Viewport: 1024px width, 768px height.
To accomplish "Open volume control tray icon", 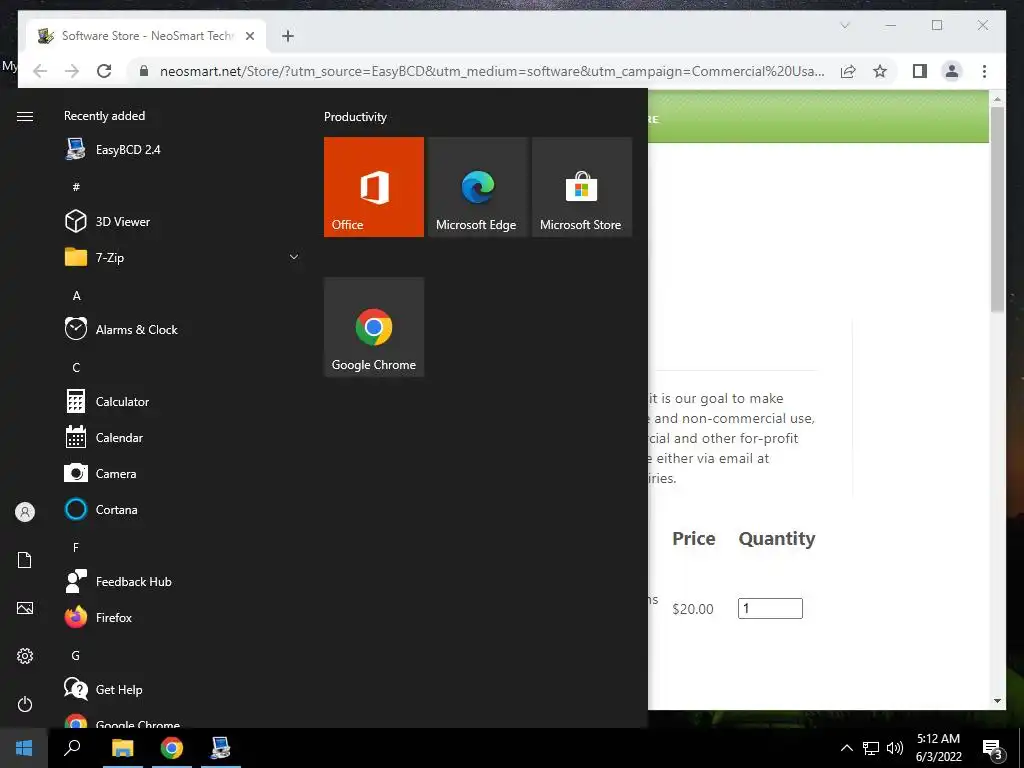I will coord(895,748).
